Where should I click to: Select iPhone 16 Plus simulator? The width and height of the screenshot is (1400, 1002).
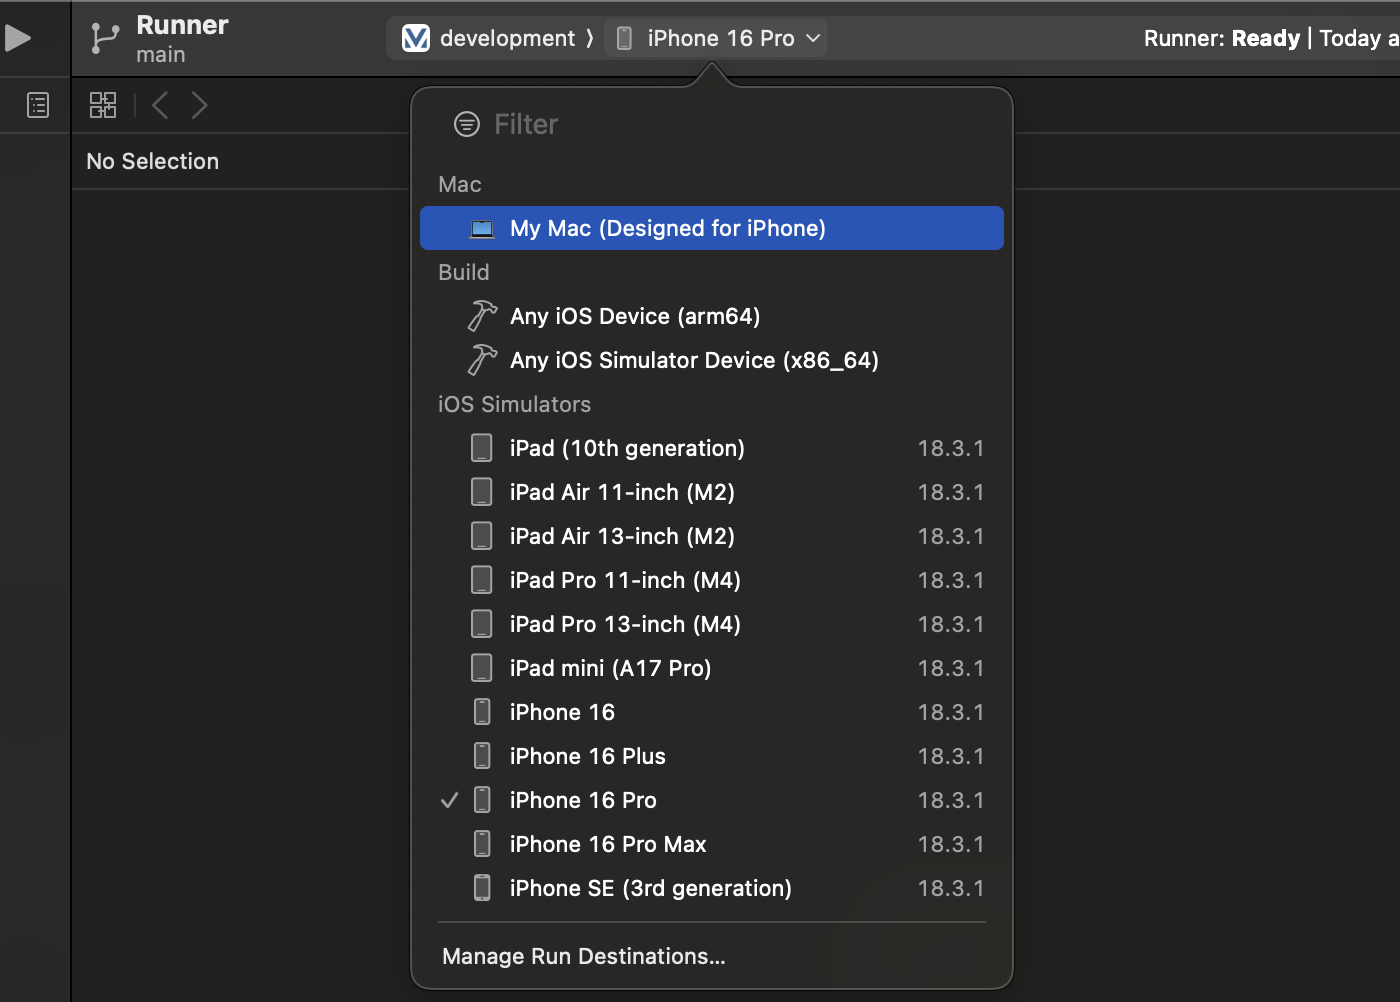pyautogui.click(x=712, y=756)
